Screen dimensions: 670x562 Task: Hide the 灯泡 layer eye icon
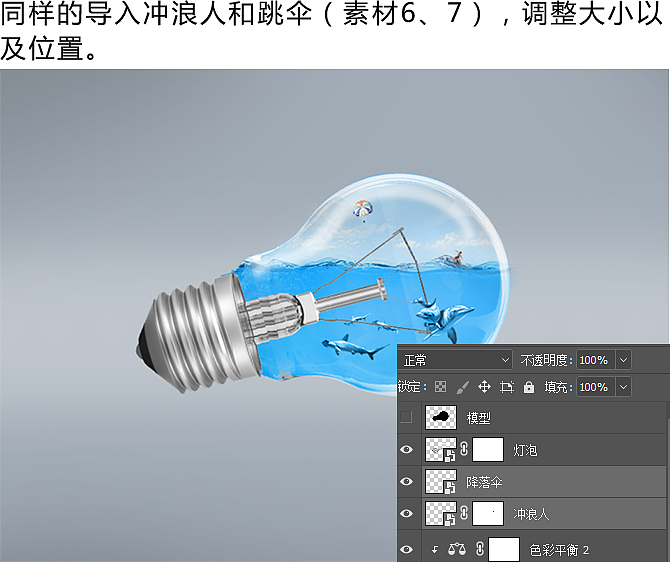(406, 450)
